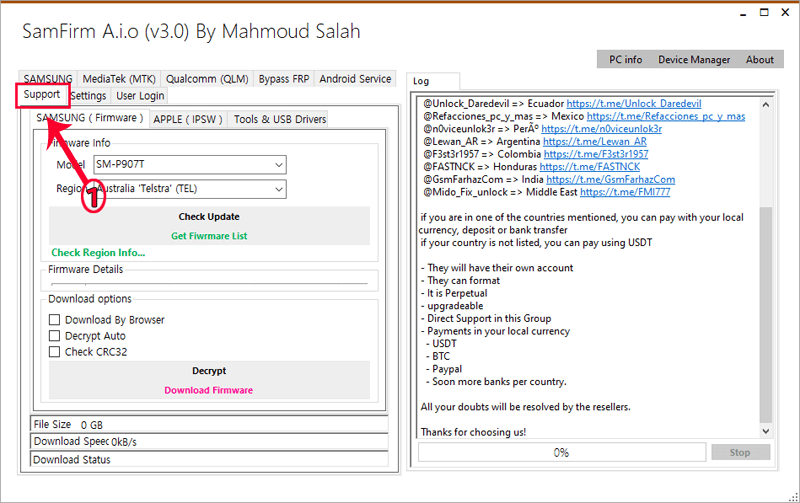
Task: Open the FMI777 Telegram link
Action: point(625,192)
